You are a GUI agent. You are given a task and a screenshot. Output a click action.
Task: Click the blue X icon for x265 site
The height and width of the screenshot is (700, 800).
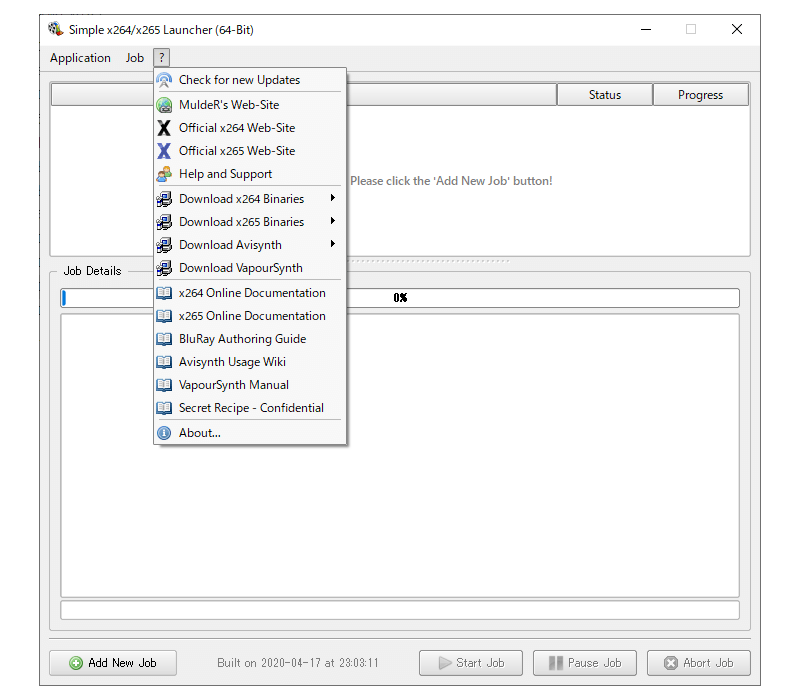coord(164,151)
